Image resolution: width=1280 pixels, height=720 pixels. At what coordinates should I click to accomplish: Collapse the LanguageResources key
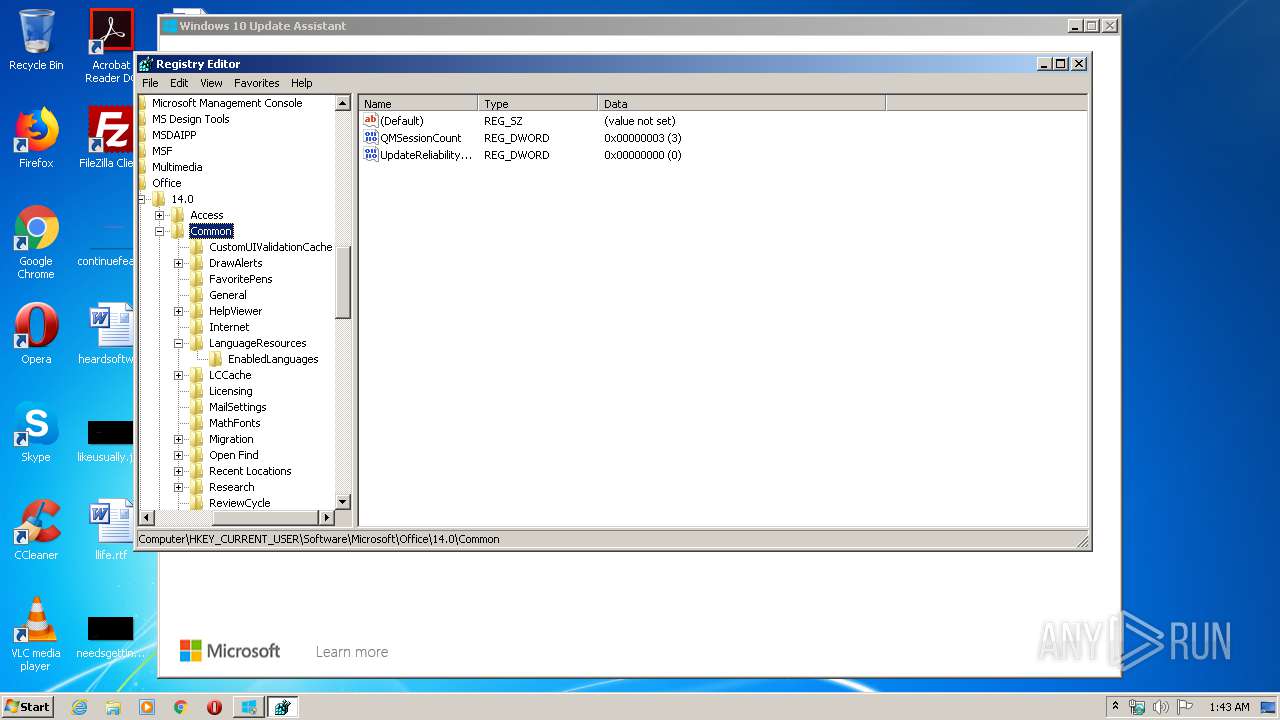click(x=179, y=343)
